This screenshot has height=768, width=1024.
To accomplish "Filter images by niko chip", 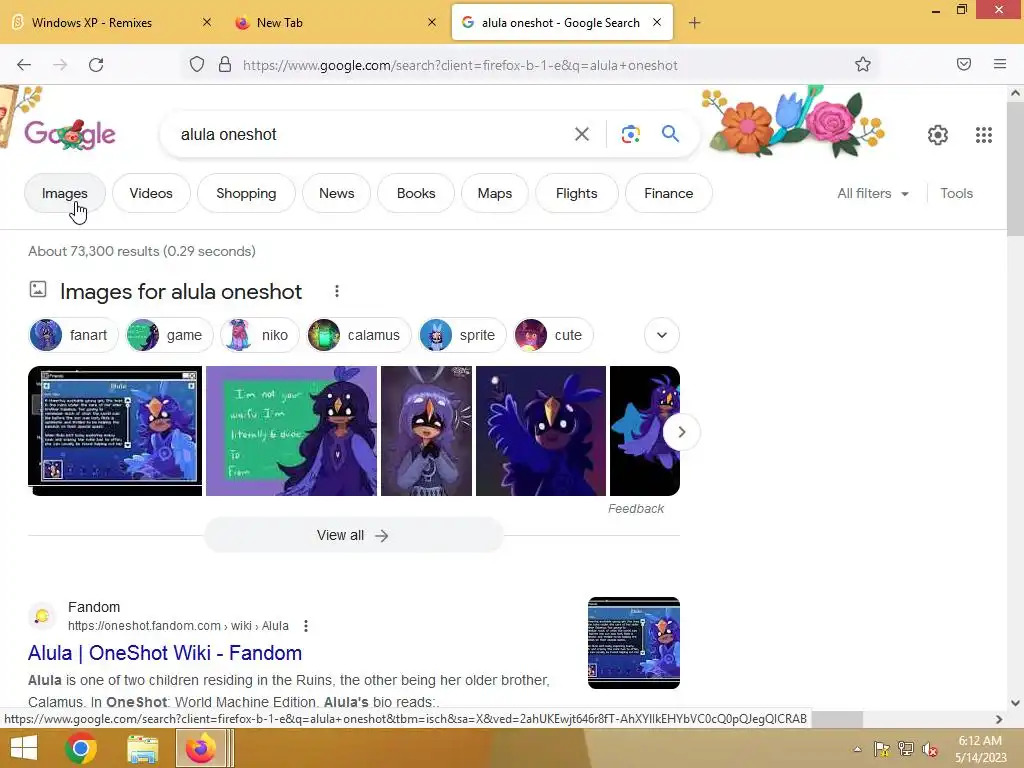I will pyautogui.click(x=260, y=335).
